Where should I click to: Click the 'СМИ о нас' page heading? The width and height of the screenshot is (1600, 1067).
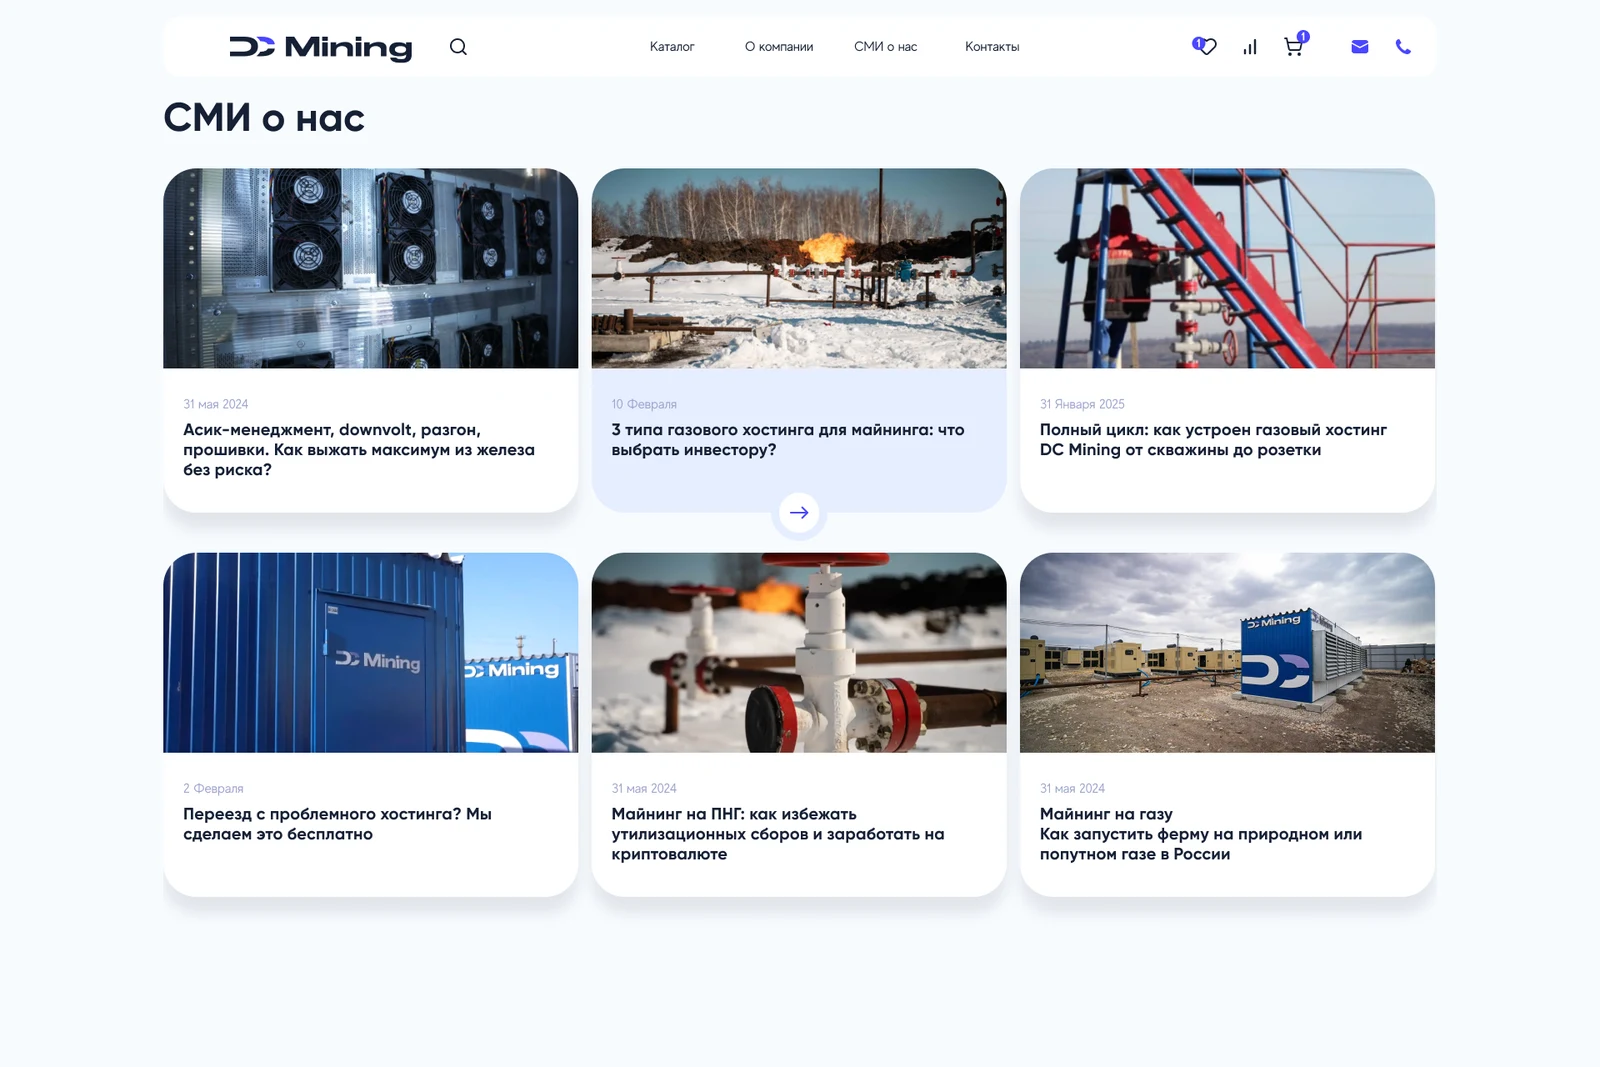(x=264, y=118)
